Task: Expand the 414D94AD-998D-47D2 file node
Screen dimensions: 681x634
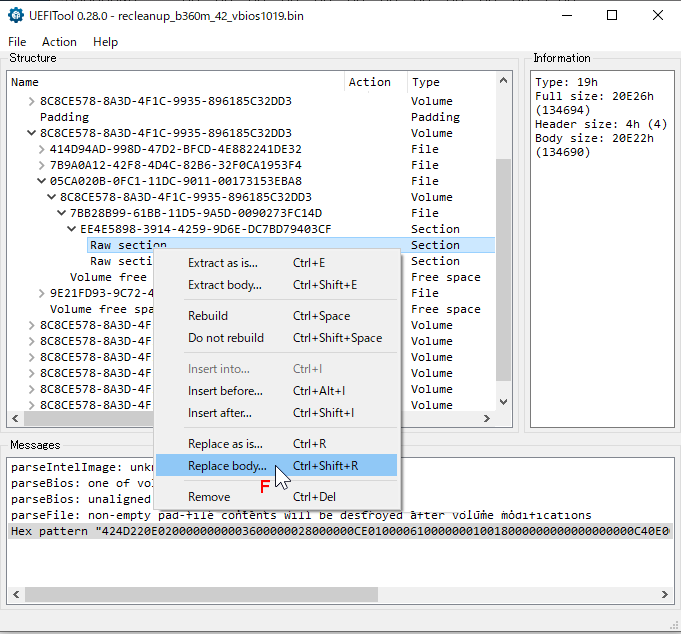Action: tap(42, 149)
